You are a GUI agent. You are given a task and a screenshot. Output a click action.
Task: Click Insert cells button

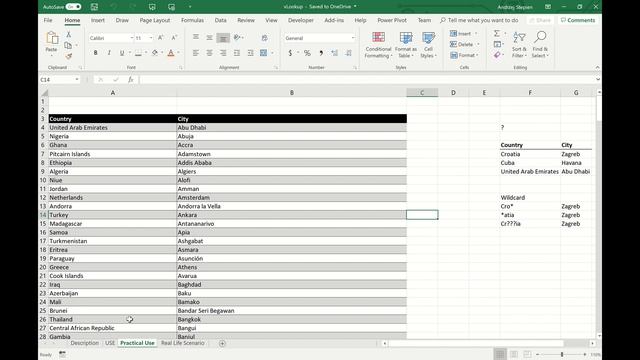coord(464,33)
